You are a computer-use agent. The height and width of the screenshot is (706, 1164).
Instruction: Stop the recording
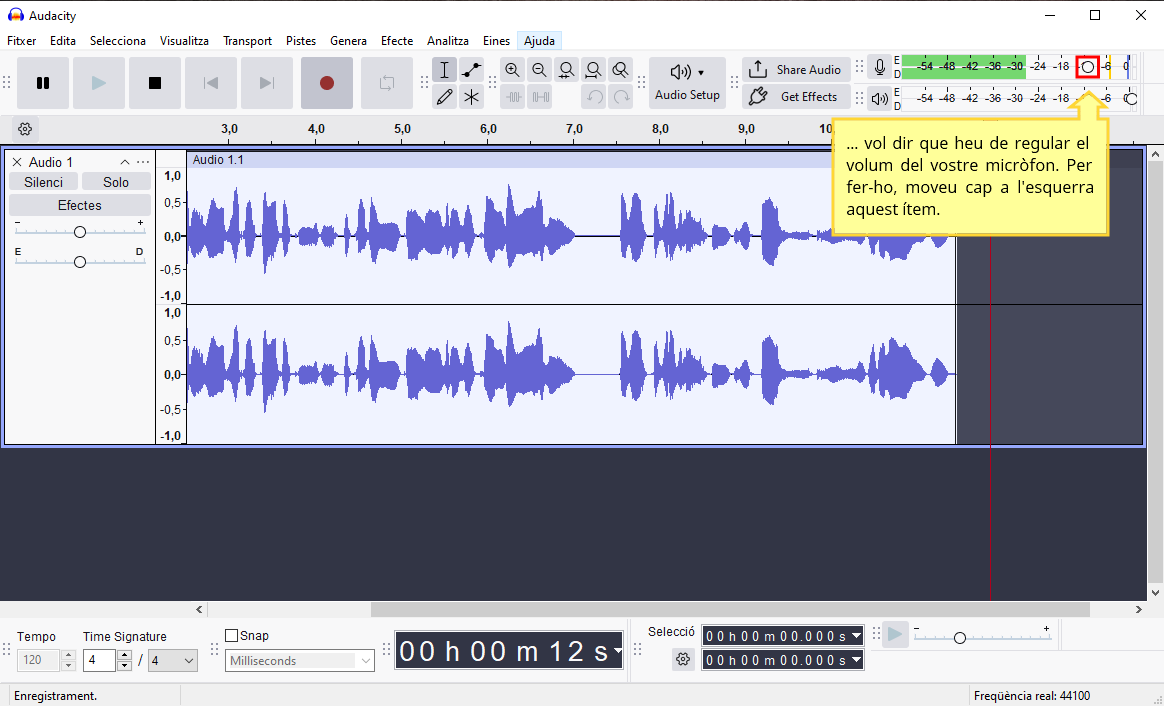154,83
